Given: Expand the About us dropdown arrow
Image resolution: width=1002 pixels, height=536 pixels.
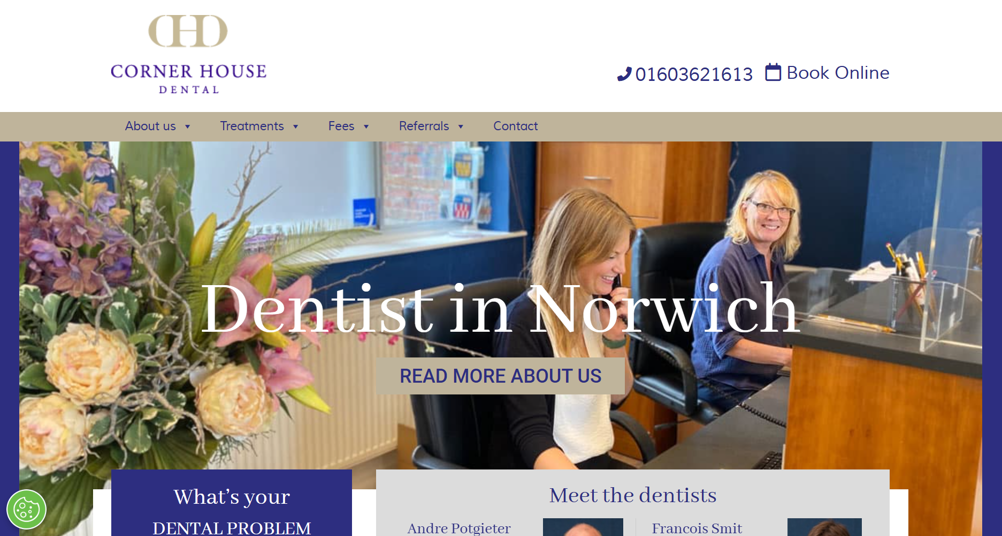Looking at the screenshot, I should click(187, 126).
